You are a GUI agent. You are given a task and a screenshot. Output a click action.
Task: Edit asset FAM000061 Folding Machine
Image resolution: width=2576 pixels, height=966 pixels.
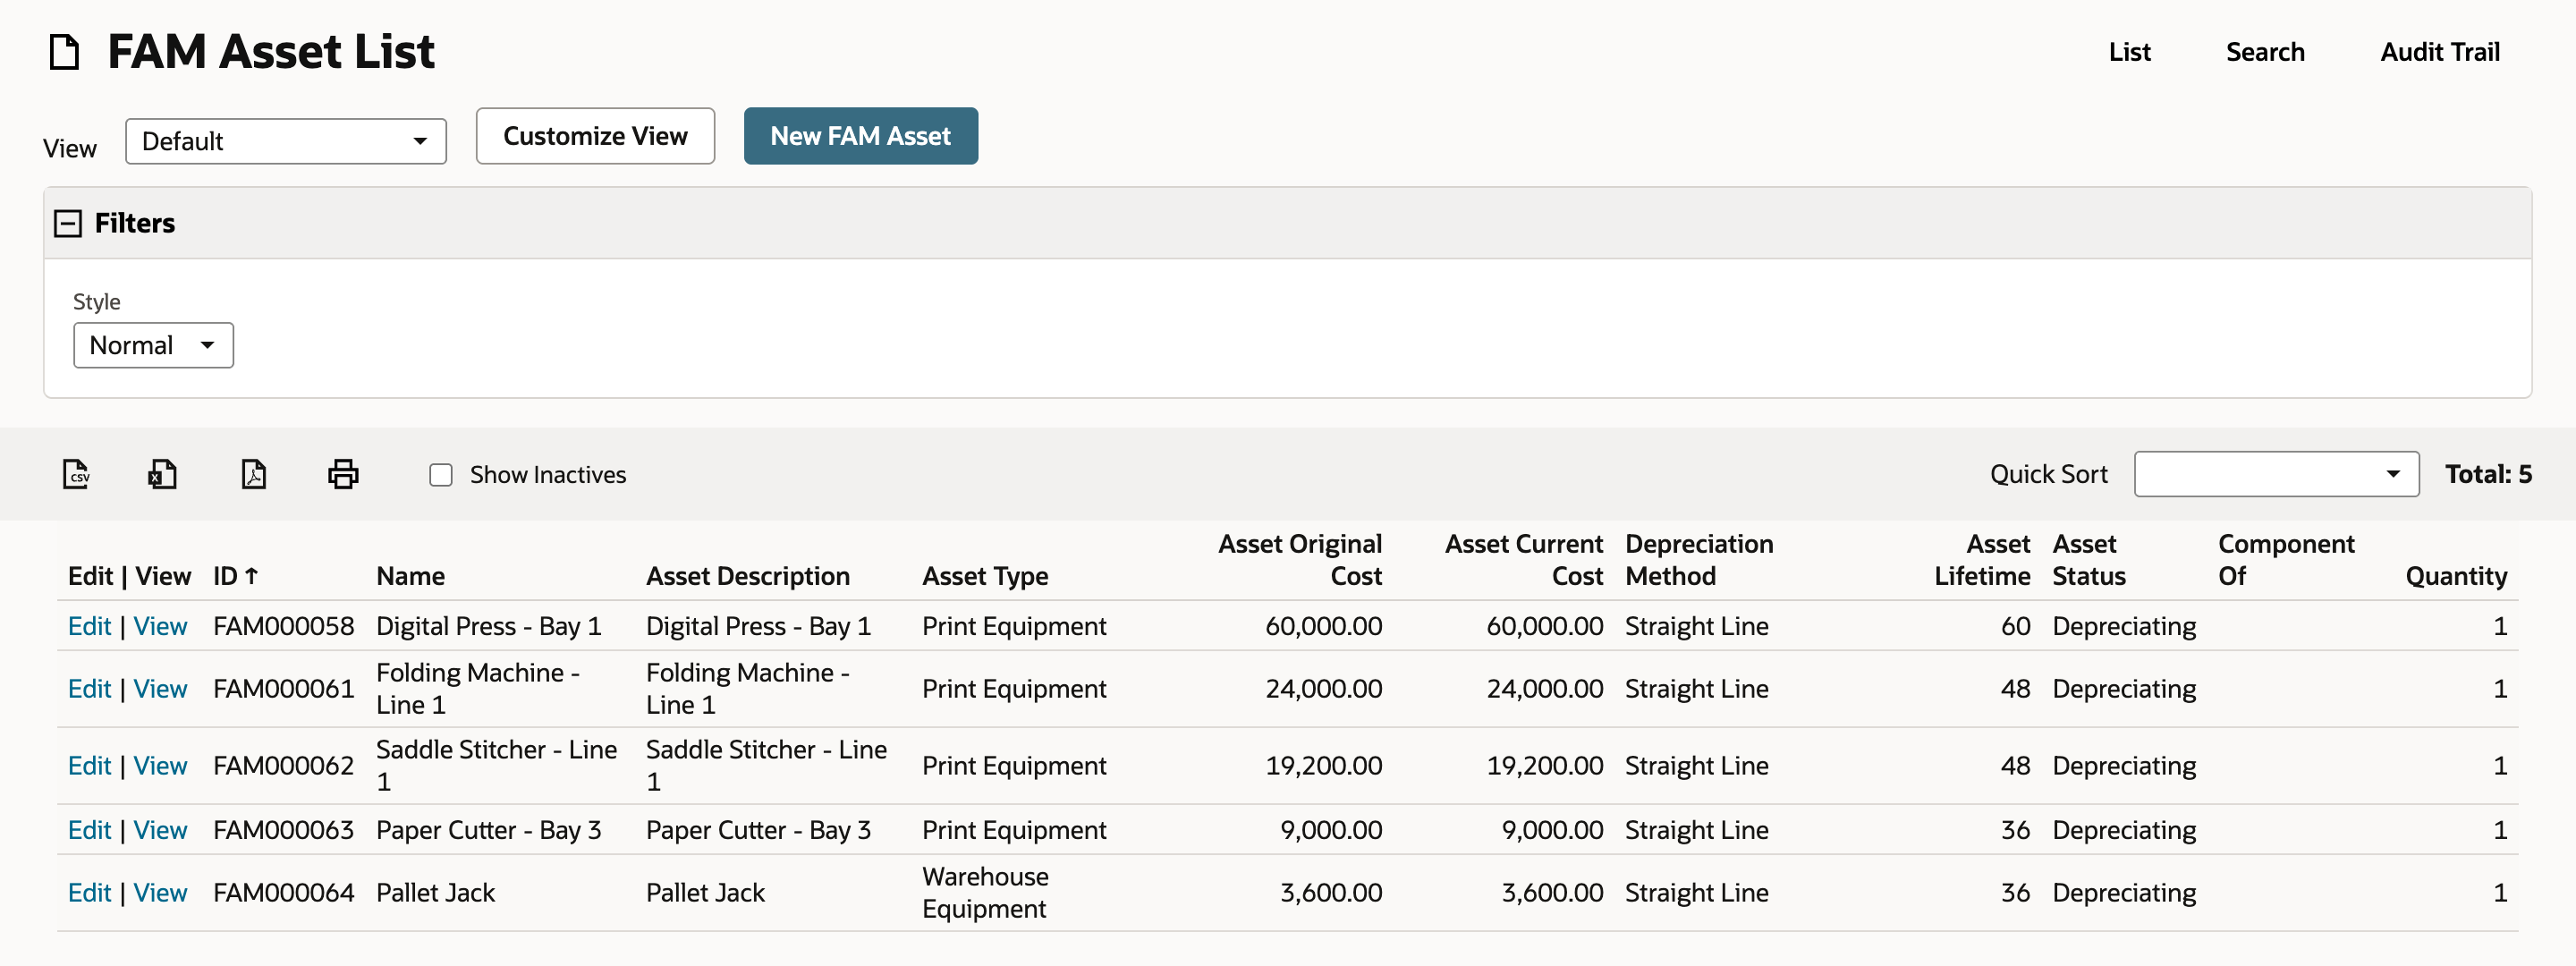[x=89, y=689]
